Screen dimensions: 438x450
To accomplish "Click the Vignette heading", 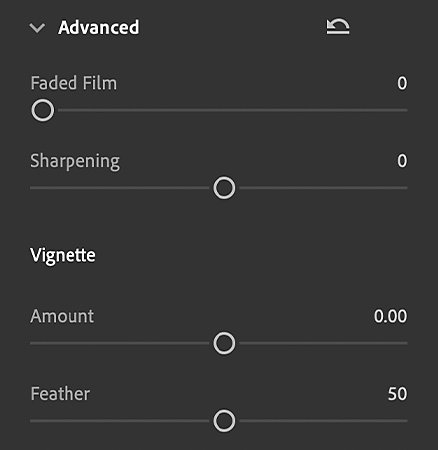I will [x=63, y=256].
